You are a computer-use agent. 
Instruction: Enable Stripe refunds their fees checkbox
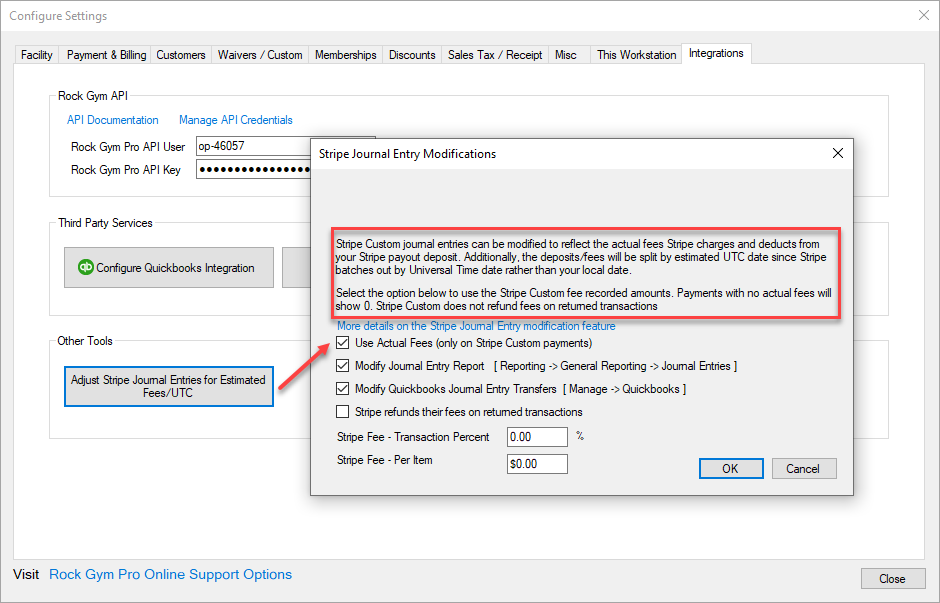[x=342, y=412]
